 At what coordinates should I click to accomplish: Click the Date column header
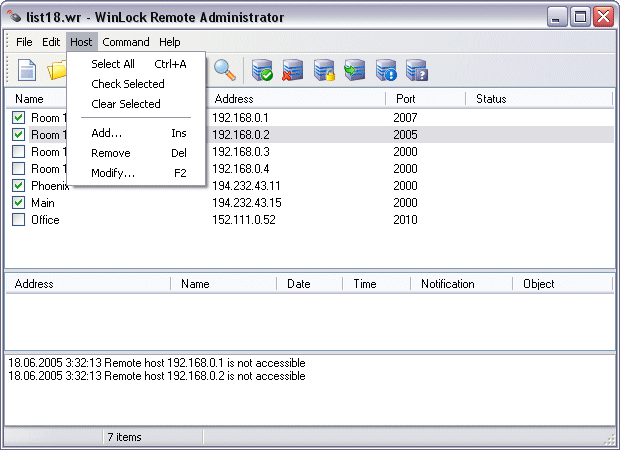click(x=310, y=284)
